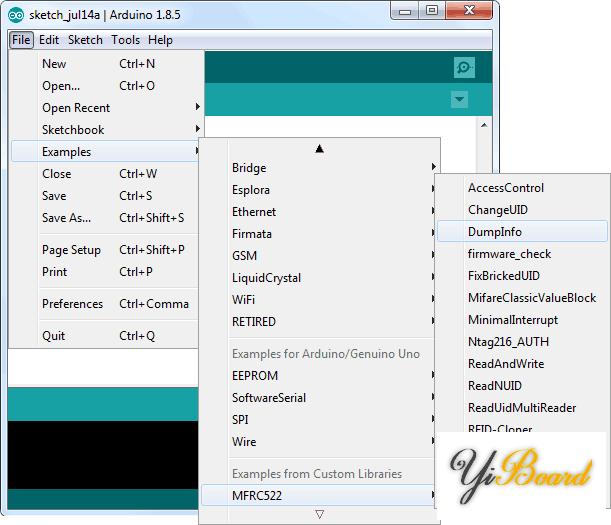Open the DumpInfo example

522,232
